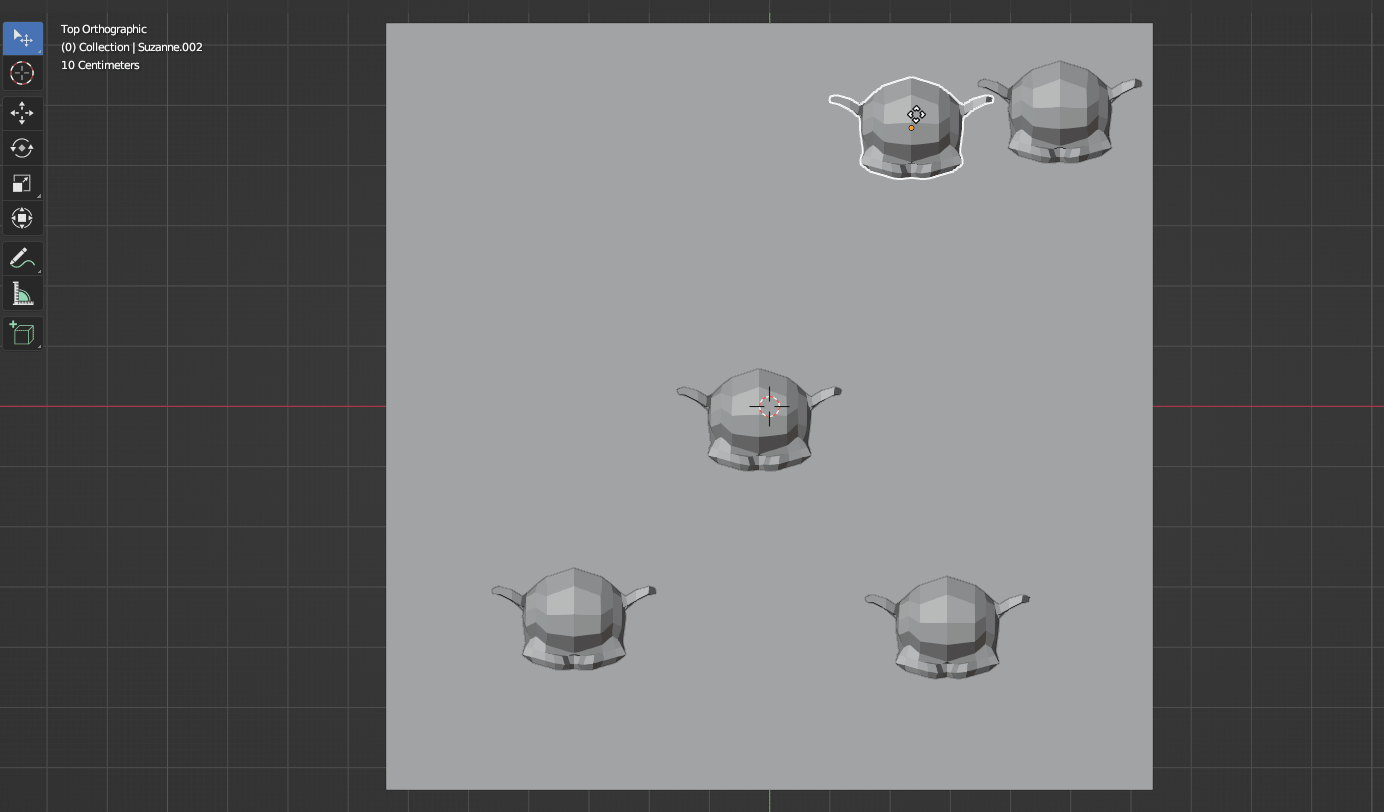The height and width of the screenshot is (812, 1384).
Task: Select the Measure tool
Action: point(22,293)
